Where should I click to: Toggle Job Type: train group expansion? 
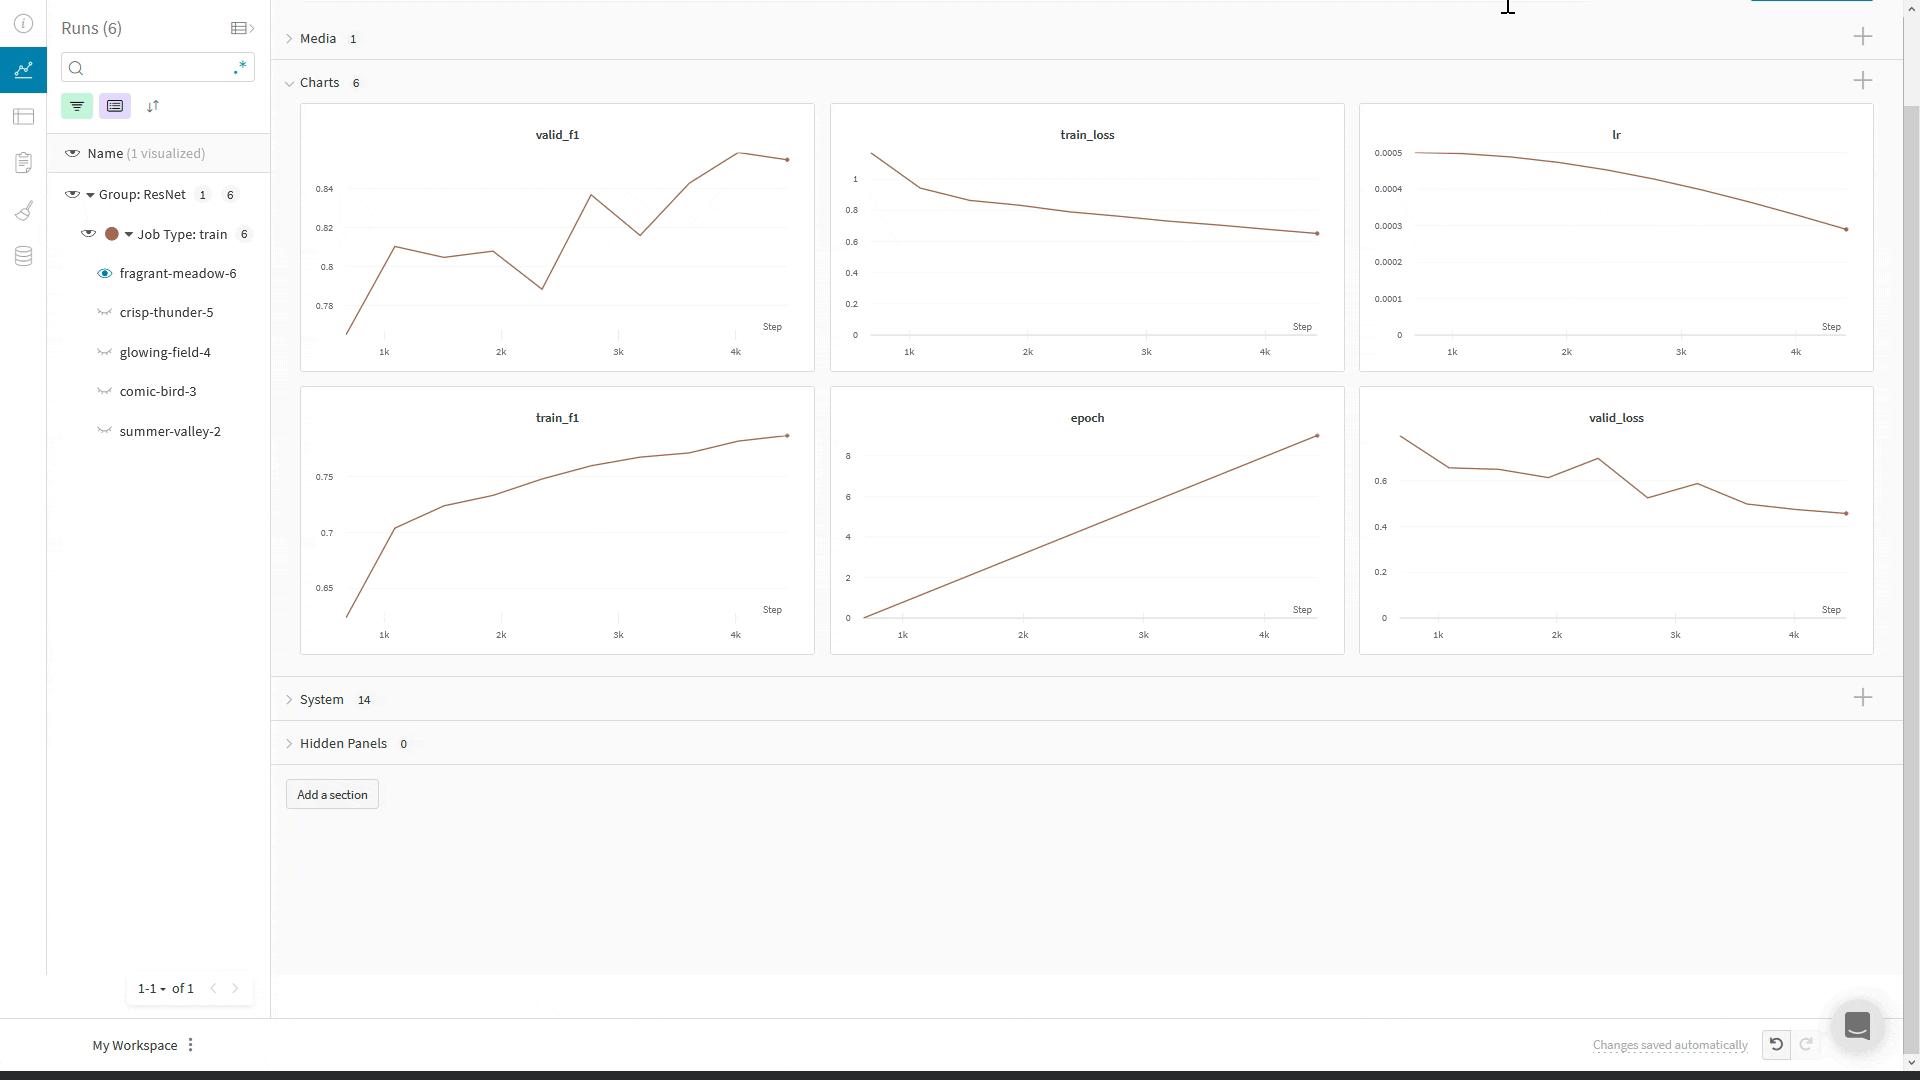coord(129,233)
